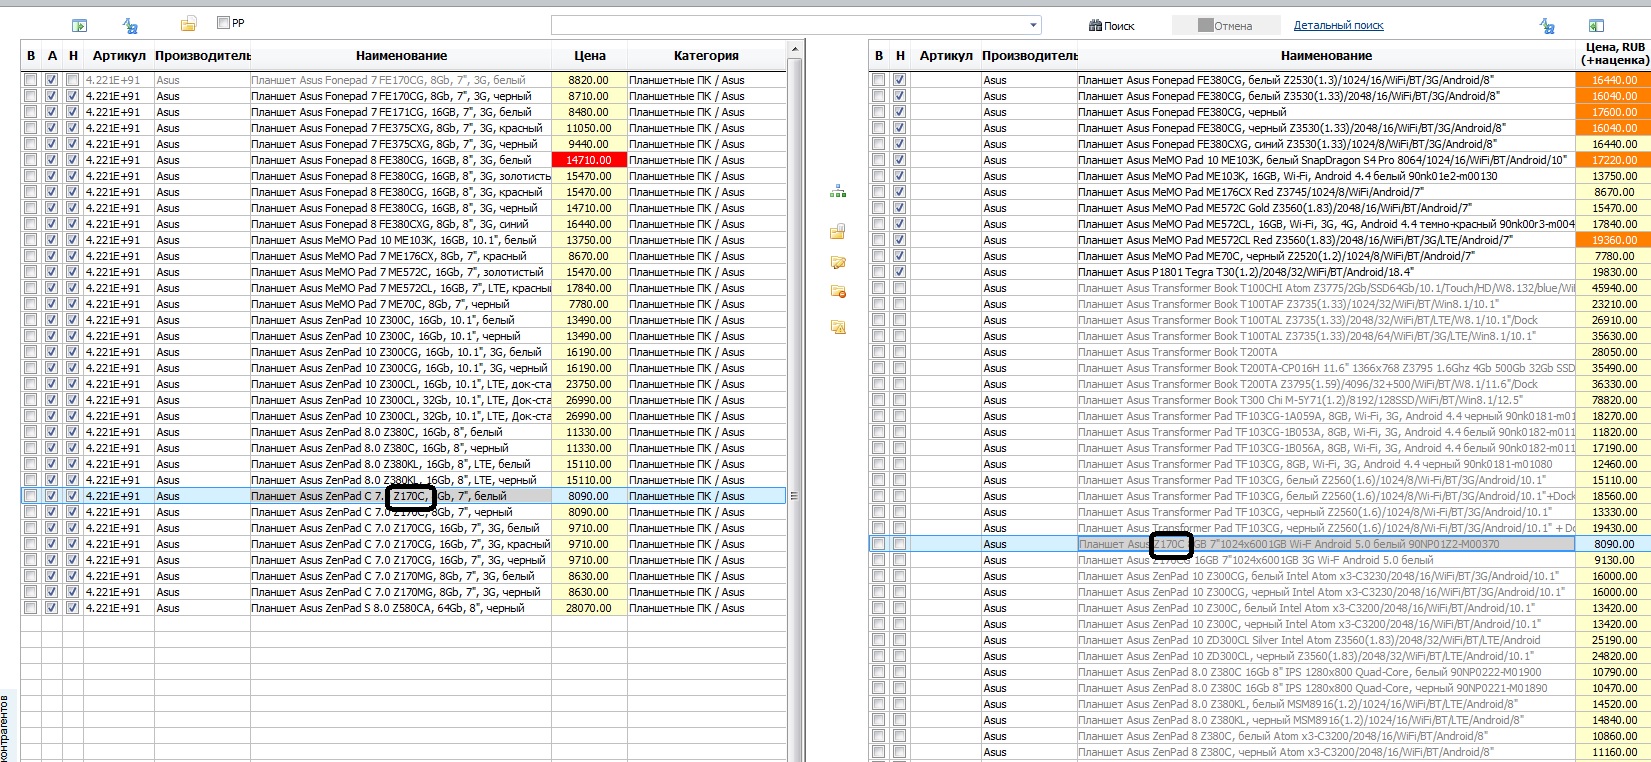1651x762 pixels.
Task: Click the orange 19360.00 price cell in right table
Action: tap(1614, 240)
